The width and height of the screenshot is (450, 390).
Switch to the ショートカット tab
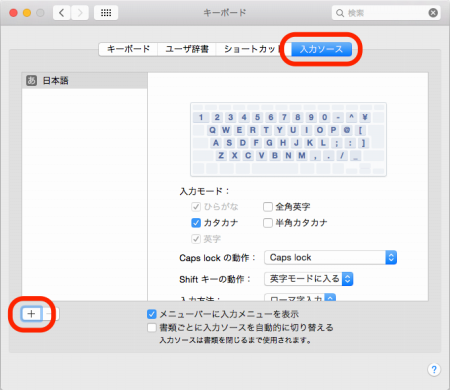(x=253, y=49)
